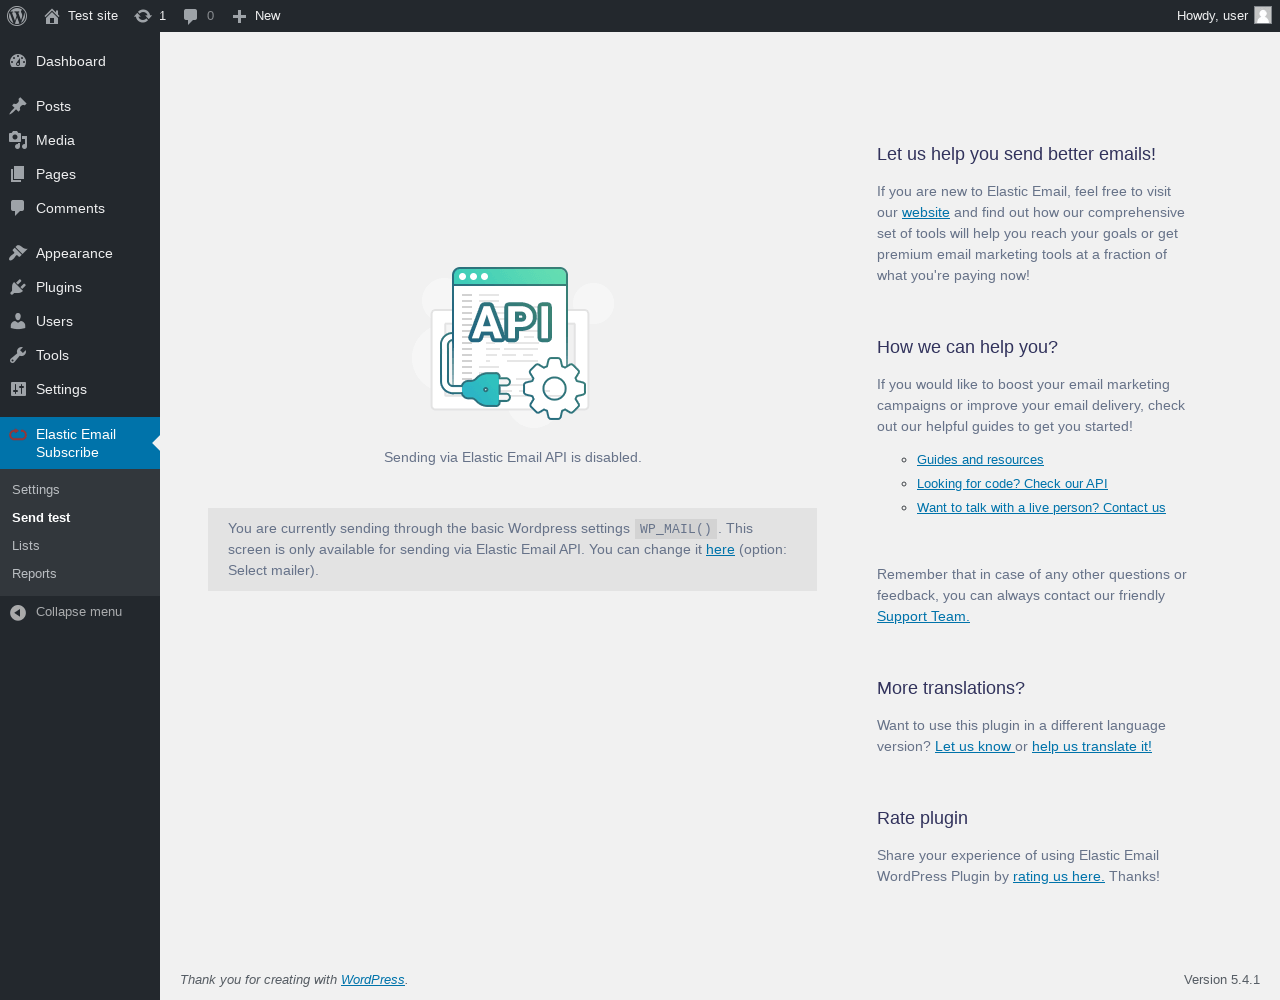Open Elastic Email Subscribe menu

[80, 443]
